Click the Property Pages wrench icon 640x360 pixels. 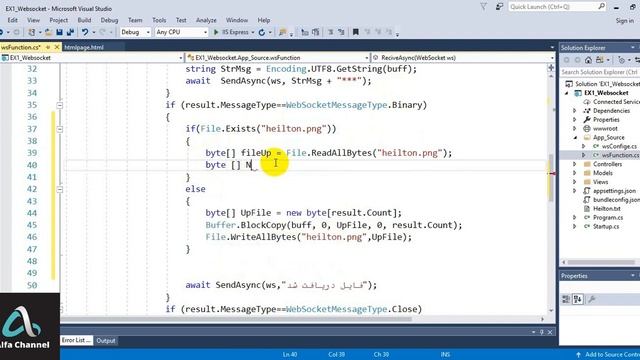[x=591, y=299]
